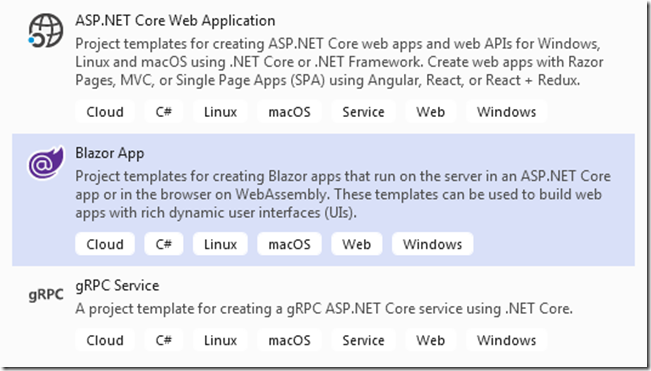Click the Service tag under ASP.NET Core Web Application
Viewport: 651px width, 371px height.
363,112
